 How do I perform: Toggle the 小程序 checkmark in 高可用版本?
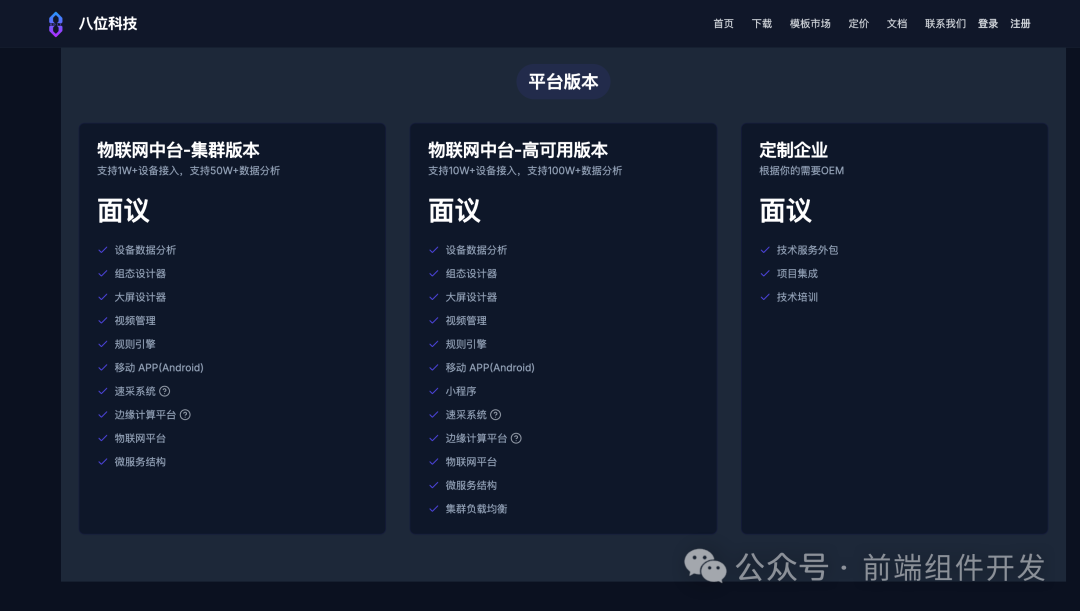tap(433, 391)
